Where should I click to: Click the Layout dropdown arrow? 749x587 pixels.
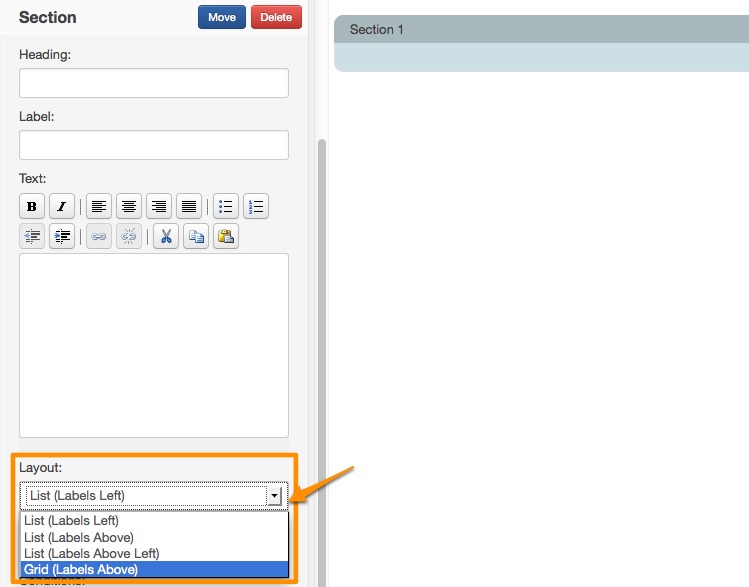click(x=273, y=495)
